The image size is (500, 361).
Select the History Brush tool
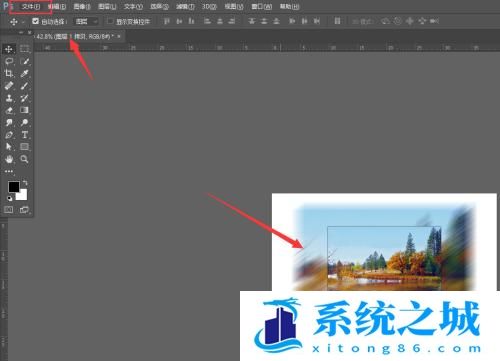click(24, 98)
